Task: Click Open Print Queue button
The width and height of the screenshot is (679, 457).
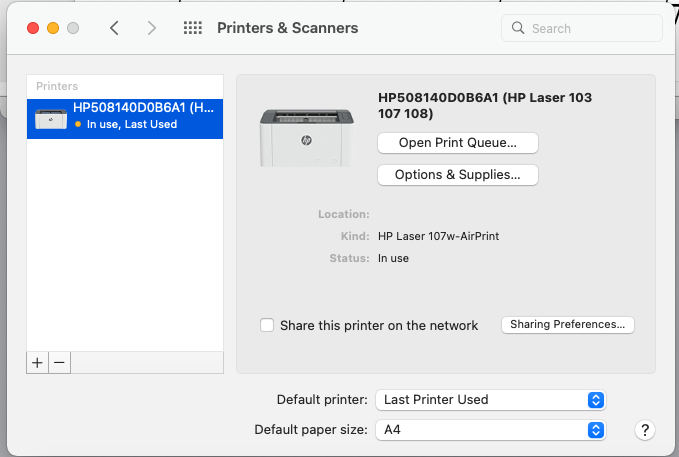Action: tap(458, 143)
